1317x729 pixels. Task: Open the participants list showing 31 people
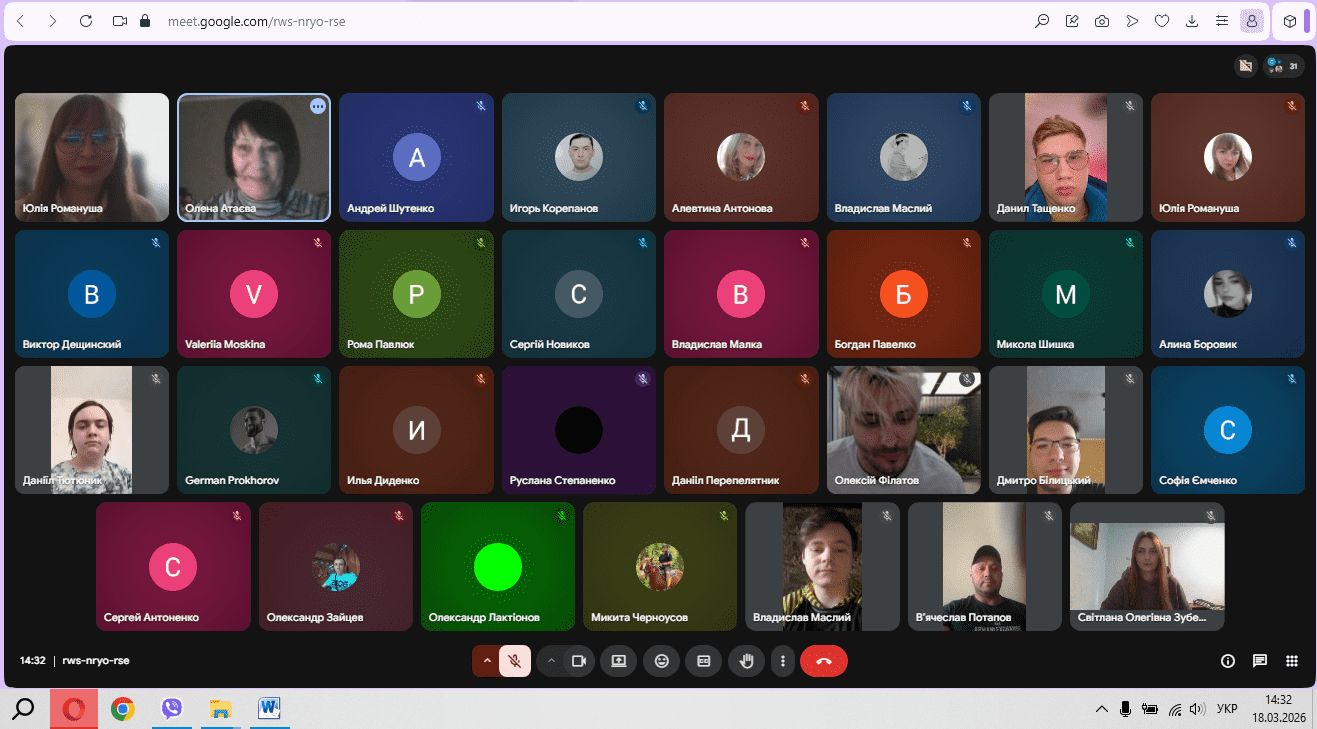pos(1283,66)
